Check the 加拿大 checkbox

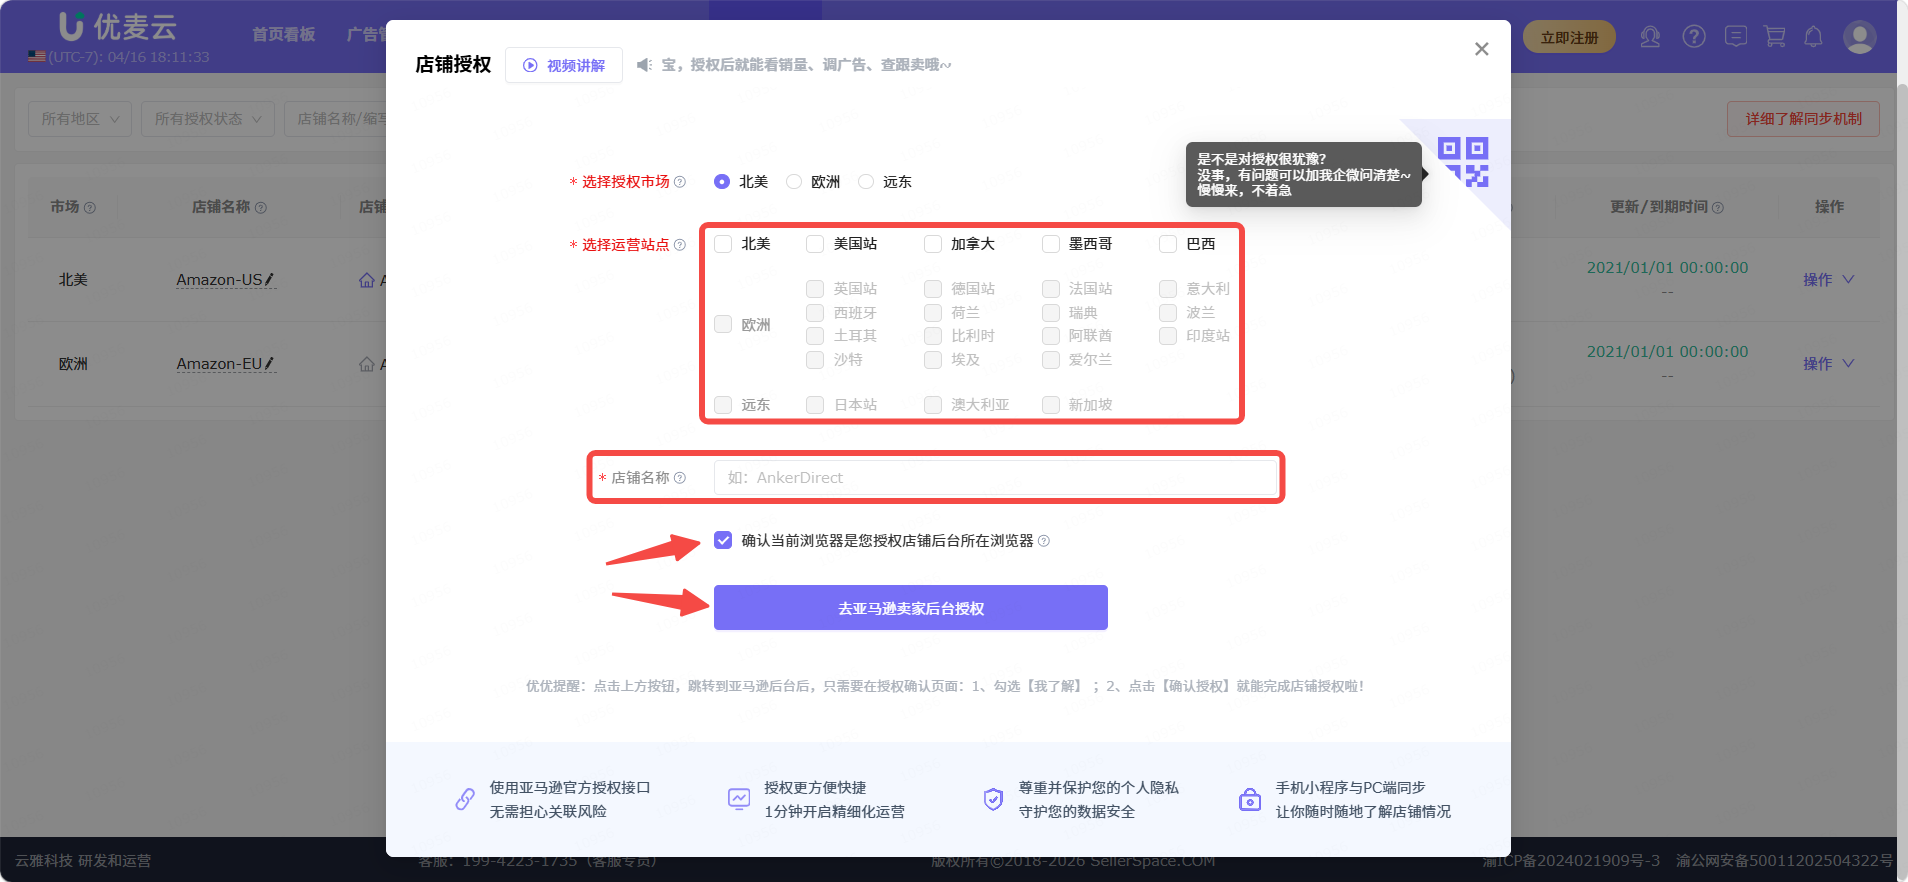click(x=933, y=244)
